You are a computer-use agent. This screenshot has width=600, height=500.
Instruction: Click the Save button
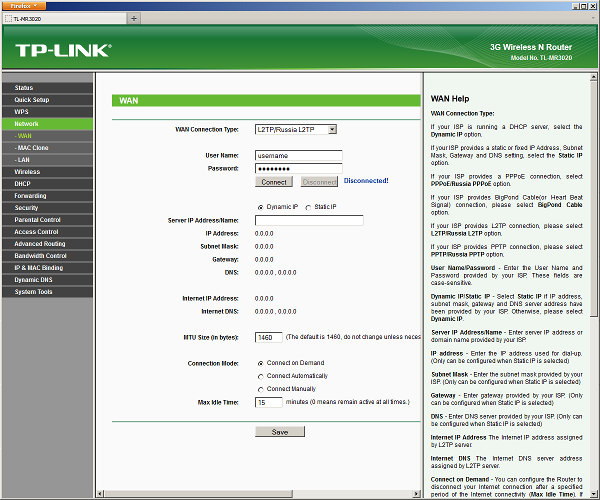coord(280,431)
